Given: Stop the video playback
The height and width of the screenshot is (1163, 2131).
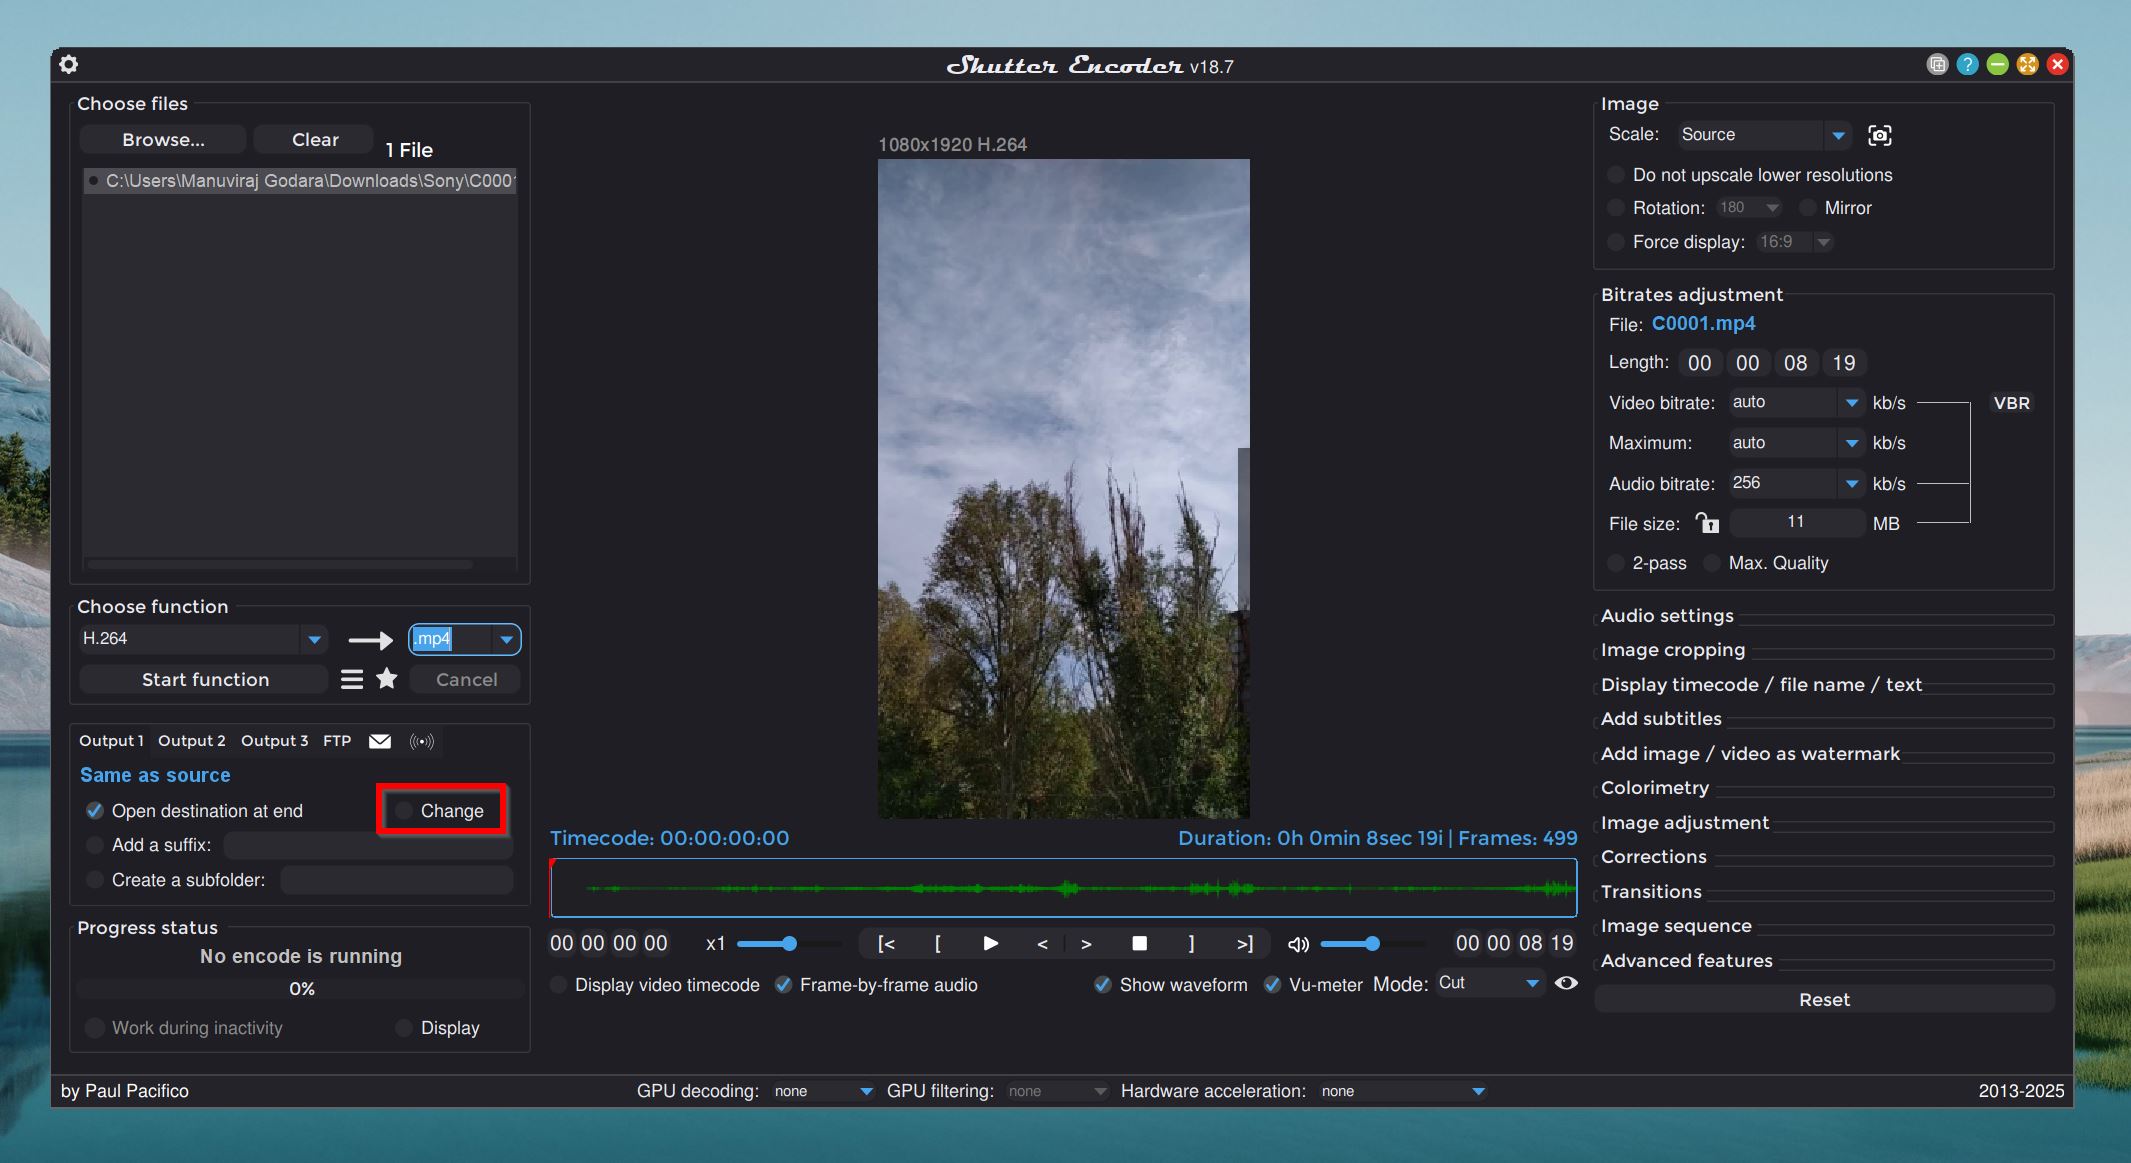Looking at the screenshot, I should [x=1139, y=943].
